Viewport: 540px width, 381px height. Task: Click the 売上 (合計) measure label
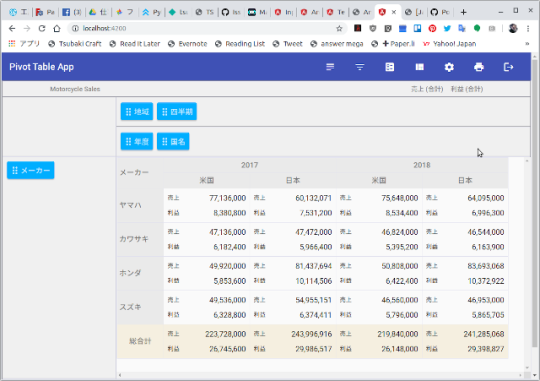(427, 89)
